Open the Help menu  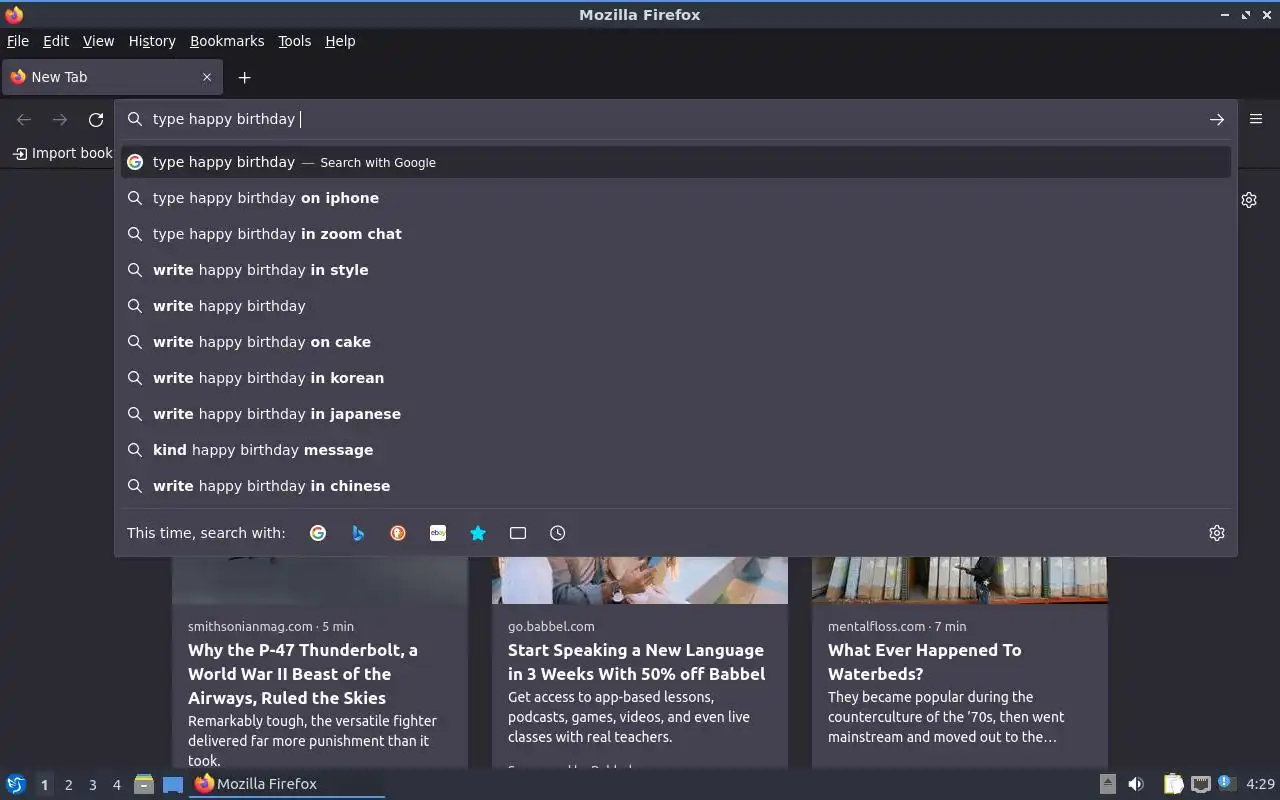coord(340,41)
